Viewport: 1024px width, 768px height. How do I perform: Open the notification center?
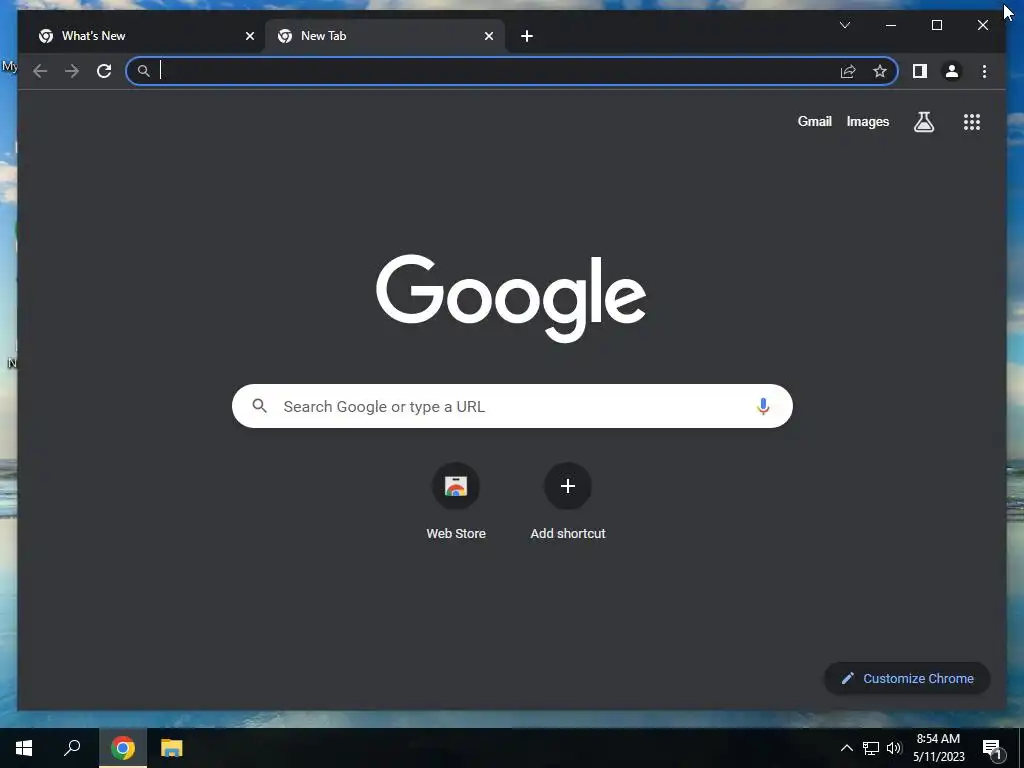(992, 748)
